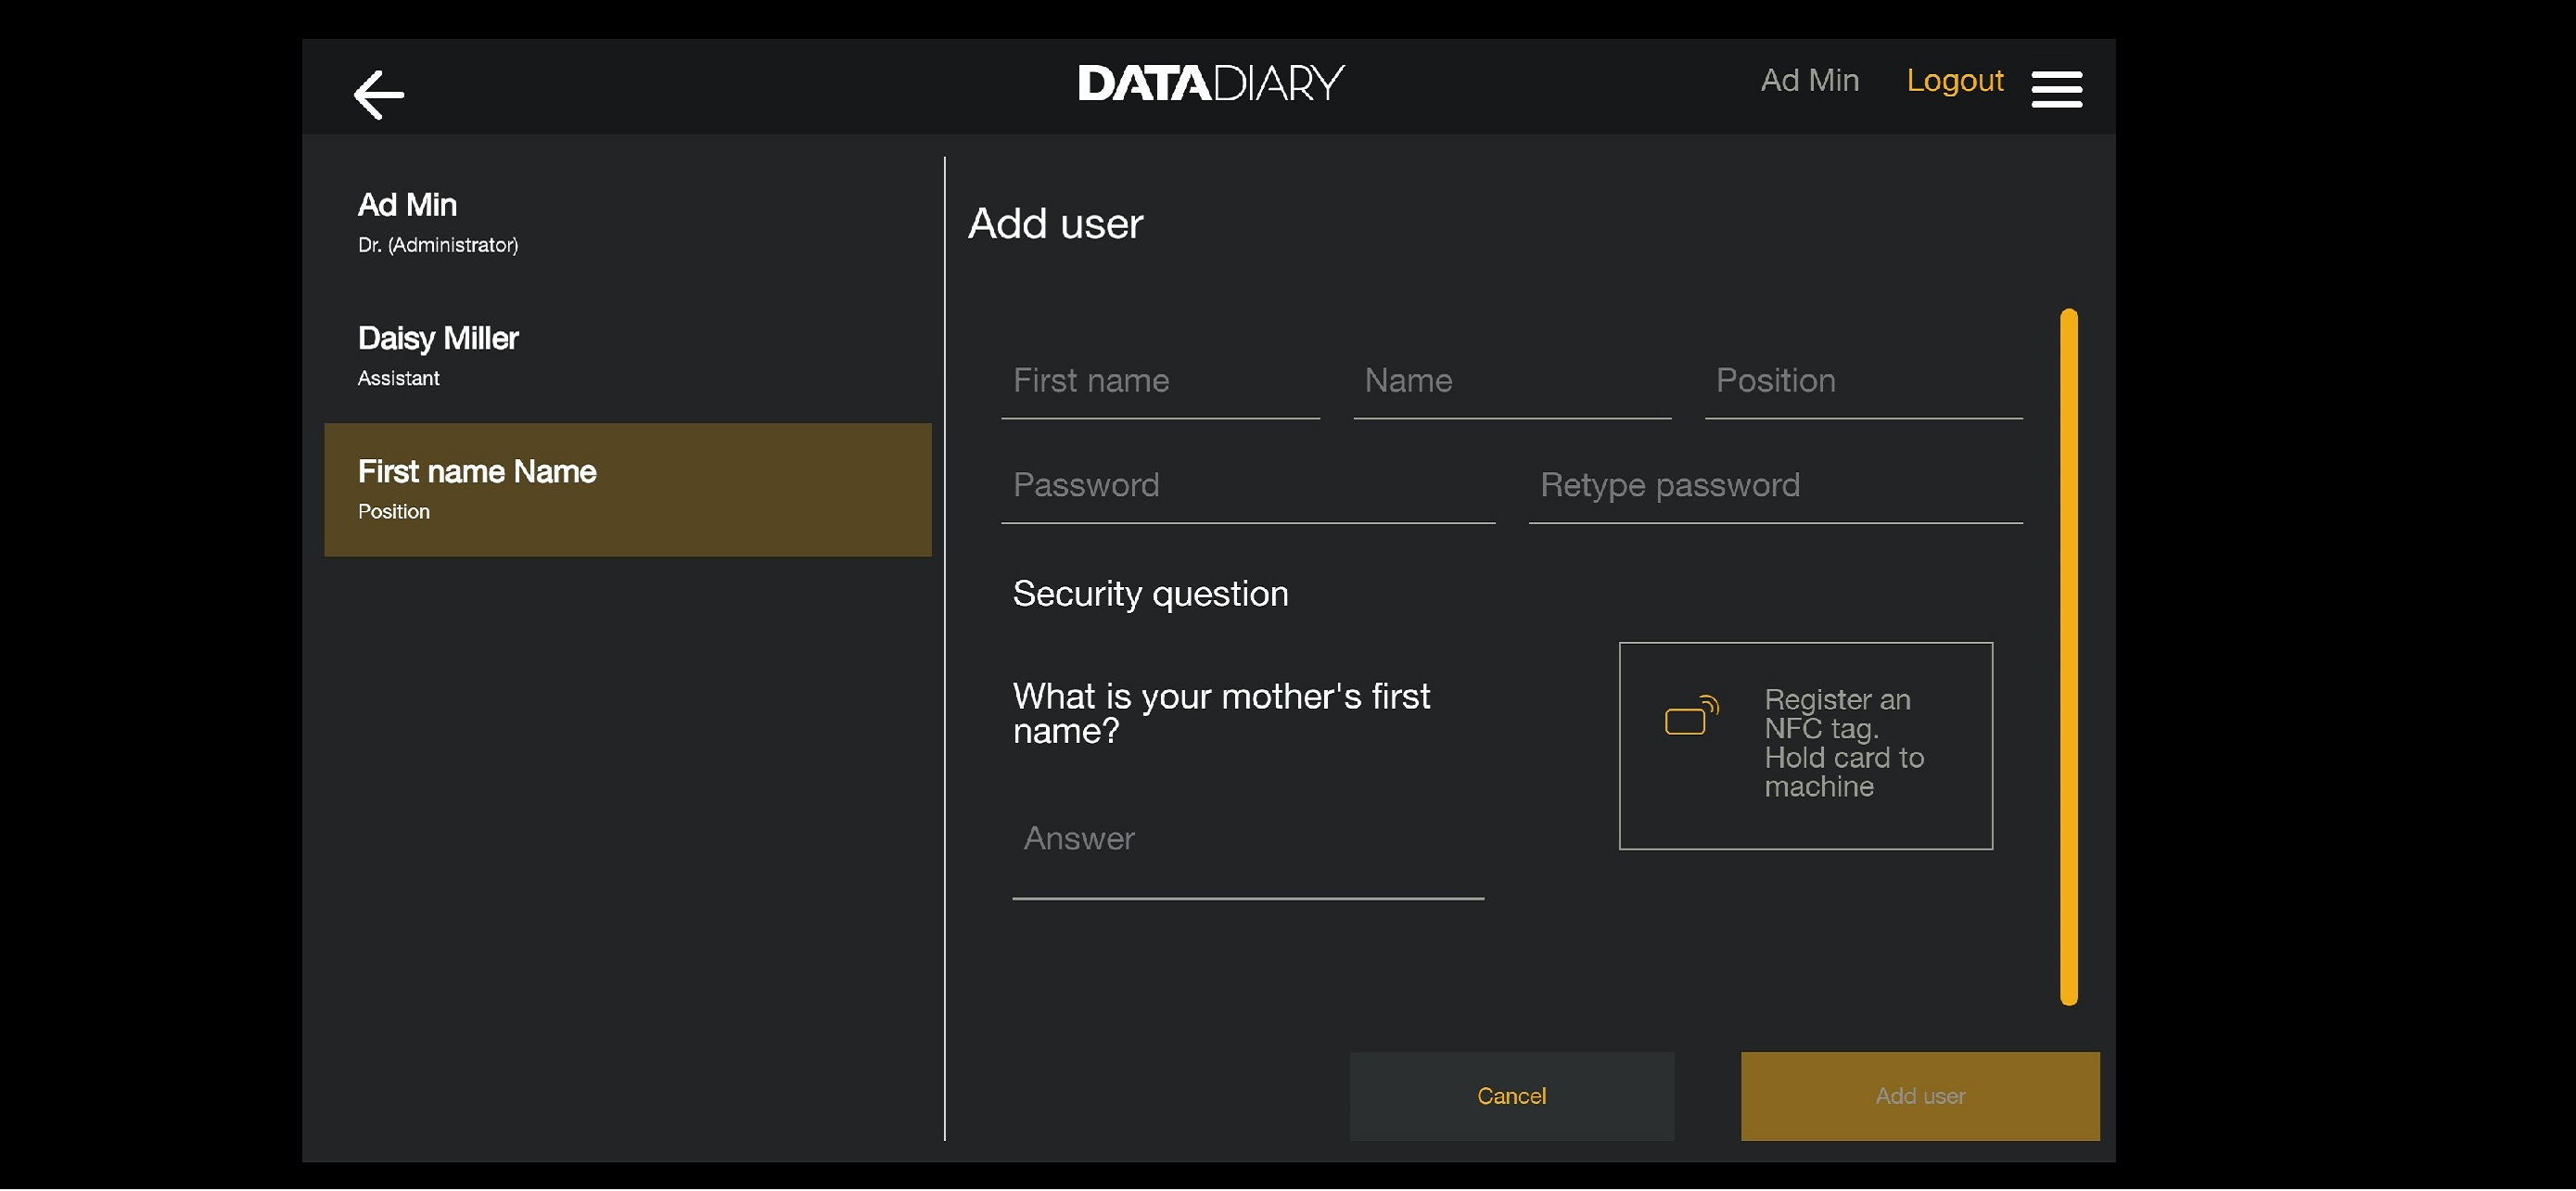The width and height of the screenshot is (2576, 1191).
Task: Click the Cancel button
Action: (1511, 1097)
